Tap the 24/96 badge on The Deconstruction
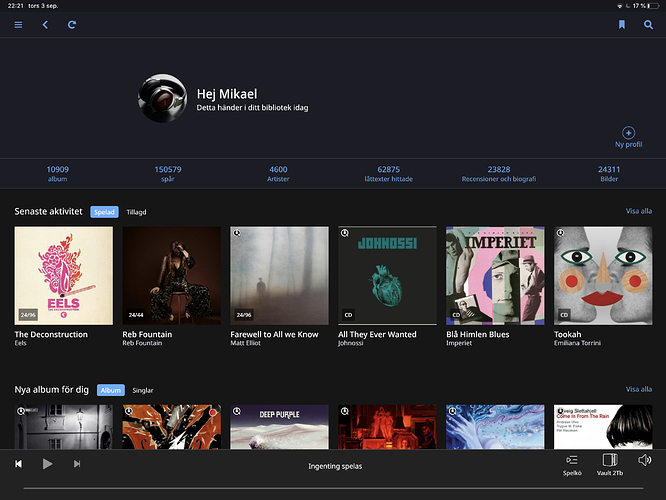 tap(28, 315)
